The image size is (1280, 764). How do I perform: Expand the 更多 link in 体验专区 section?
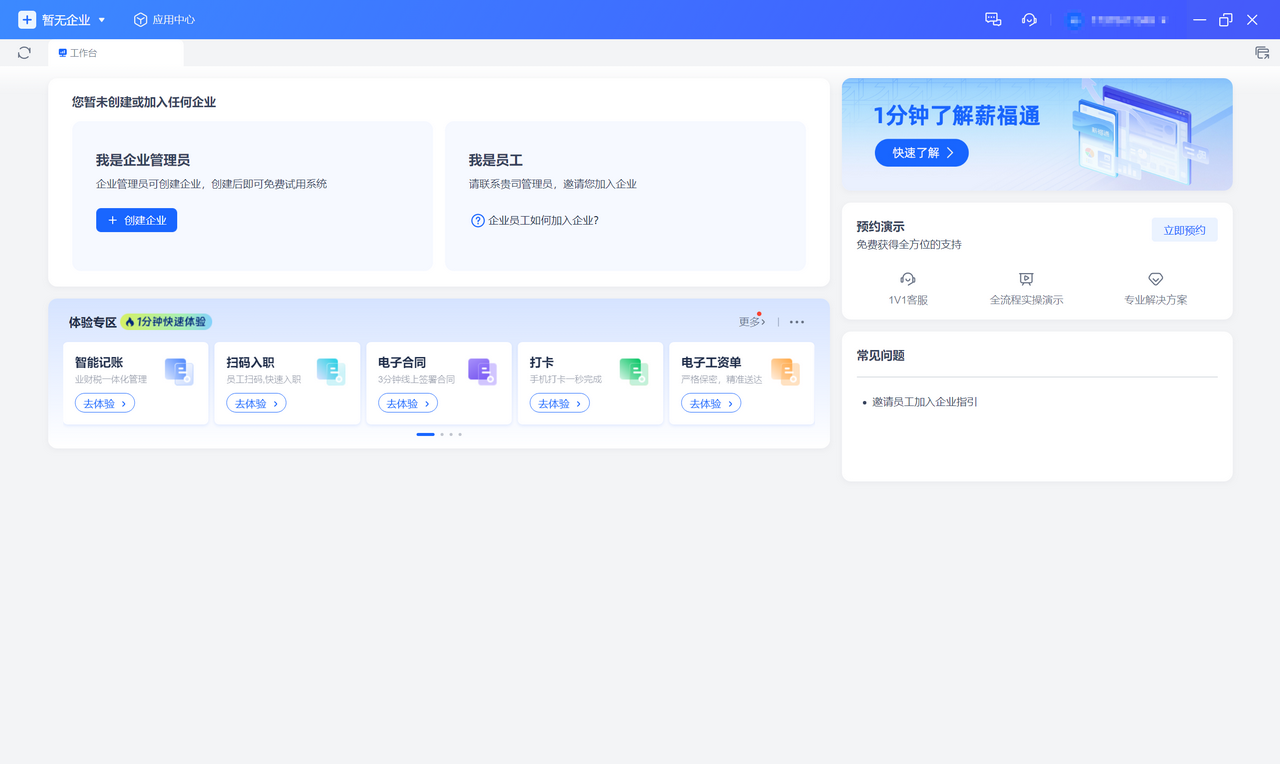752,321
